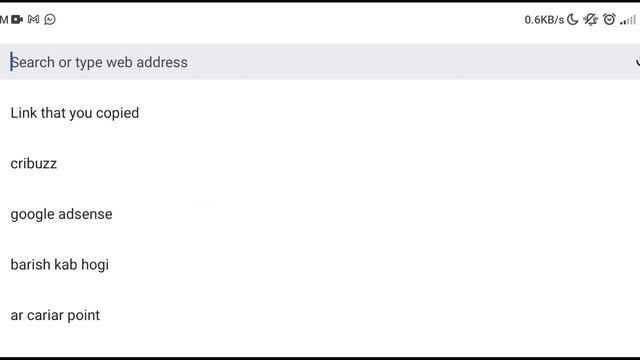Tap the WhatsApp notification icon
Viewport: 640px width, 360px height.
[x=50, y=19]
